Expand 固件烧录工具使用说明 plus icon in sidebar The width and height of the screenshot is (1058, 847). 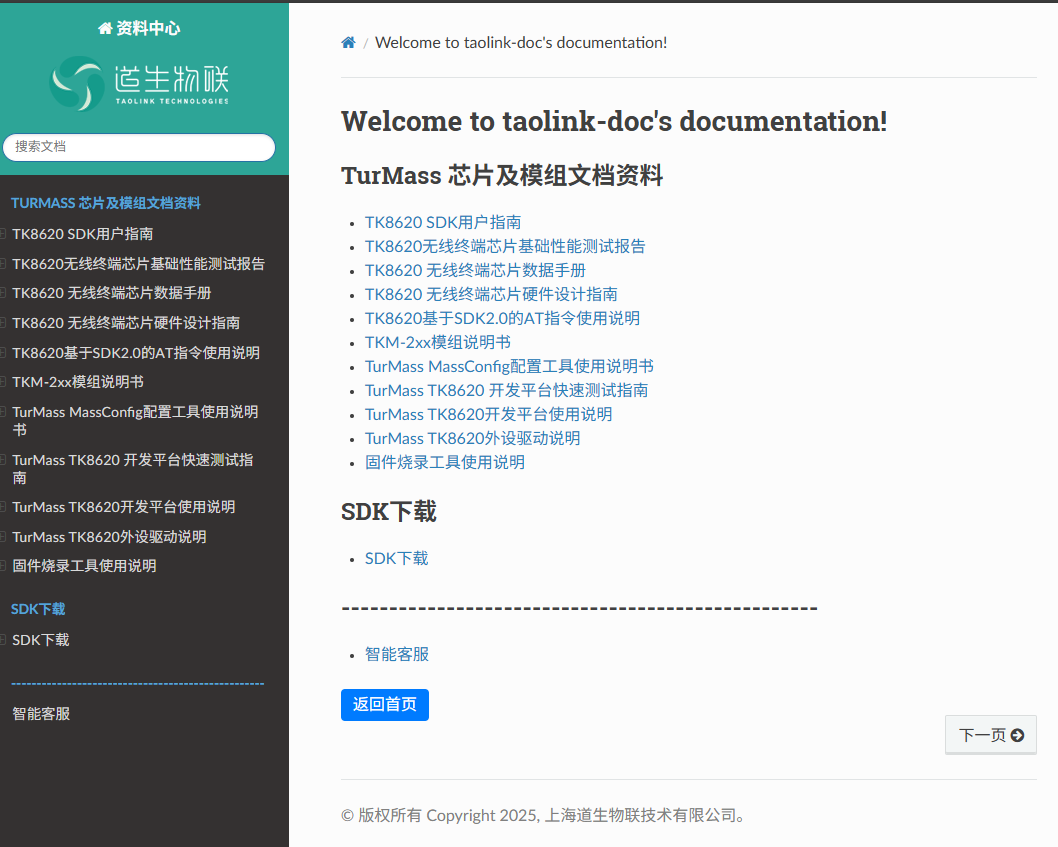coord(3,566)
